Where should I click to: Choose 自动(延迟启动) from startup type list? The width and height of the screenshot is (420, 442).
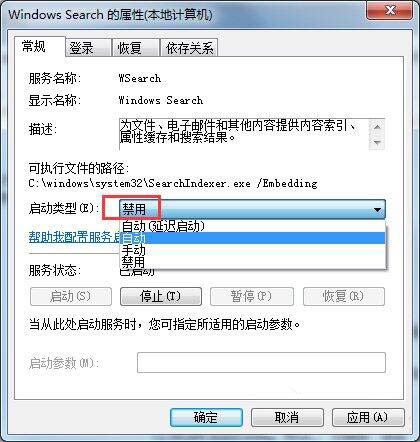pyautogui.click(x=252, y=226)
